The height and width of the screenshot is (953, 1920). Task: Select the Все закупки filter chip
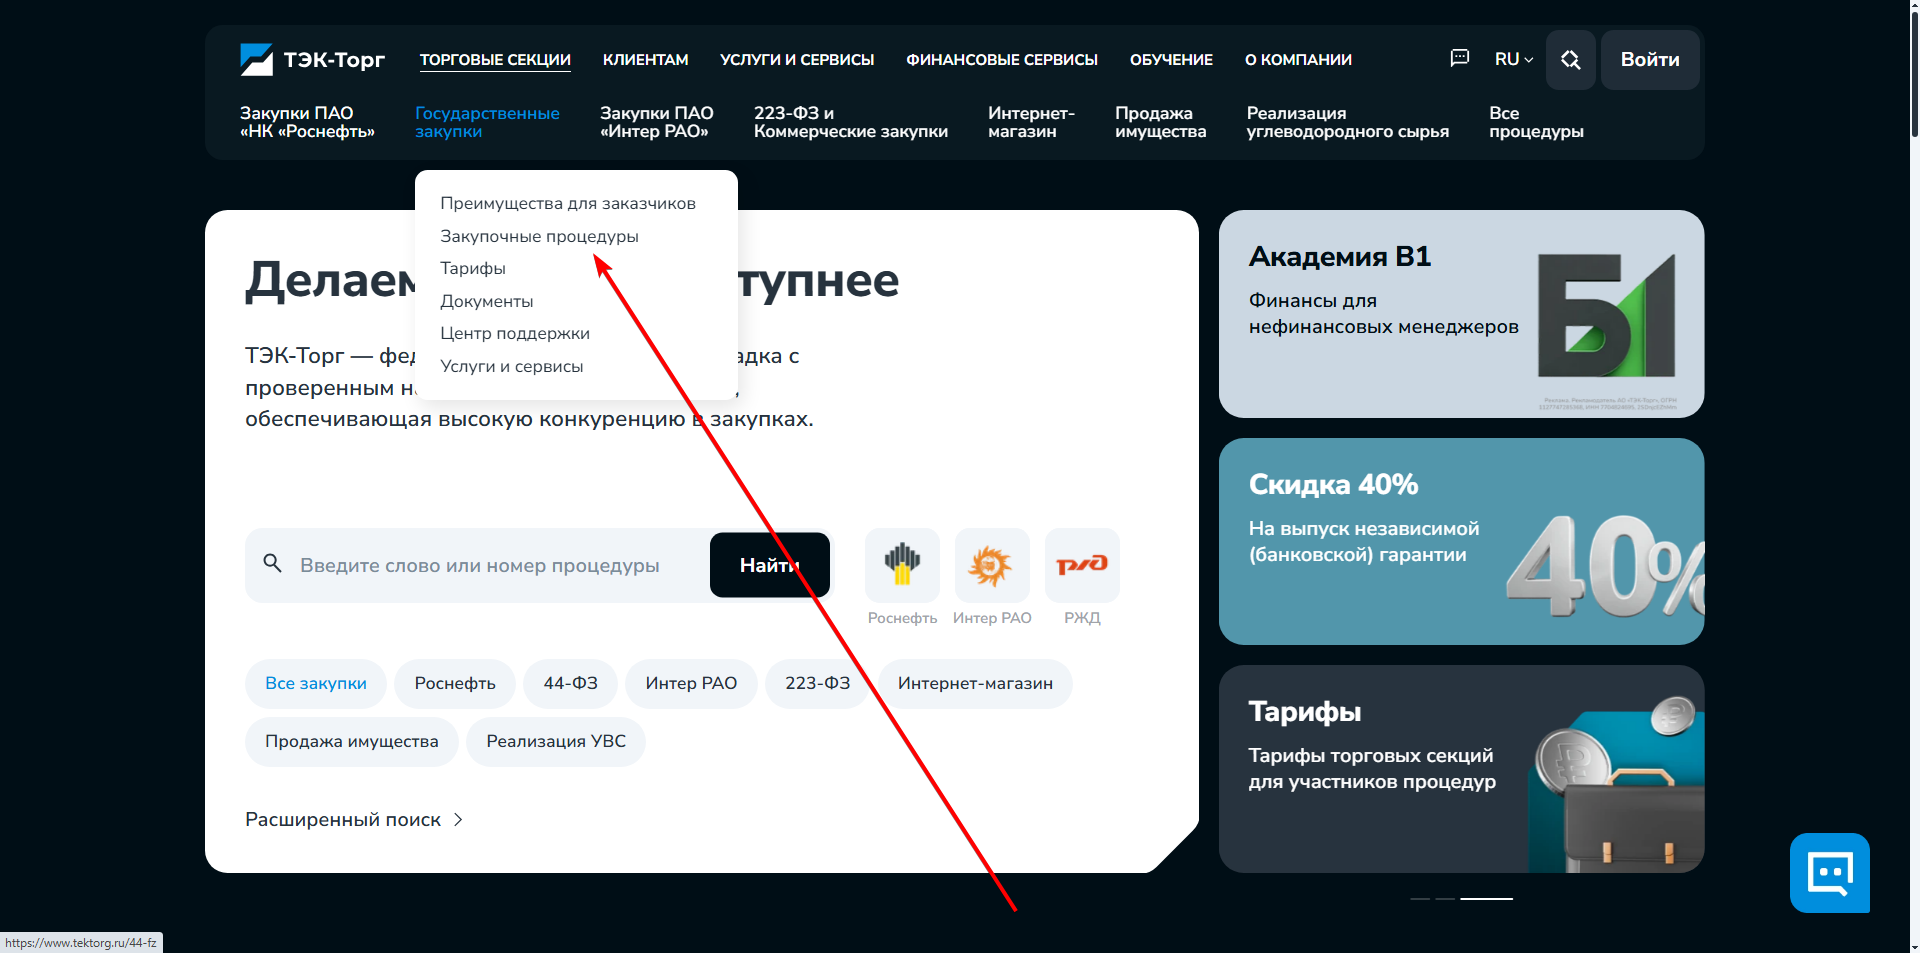[316, 684]
